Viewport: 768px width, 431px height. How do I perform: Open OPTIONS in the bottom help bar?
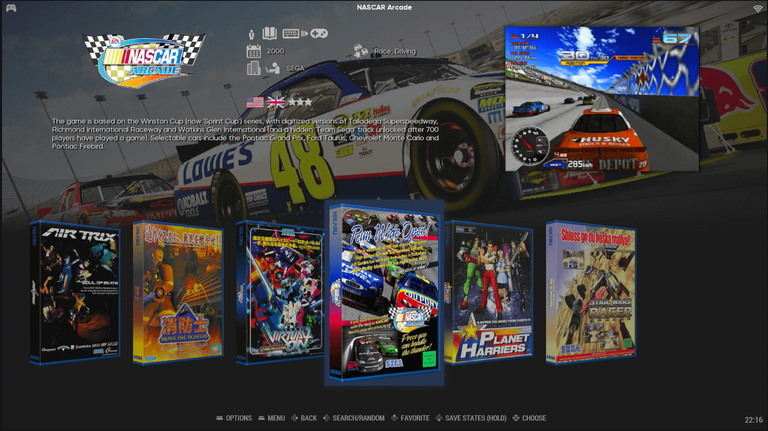[x=234, y=418]
